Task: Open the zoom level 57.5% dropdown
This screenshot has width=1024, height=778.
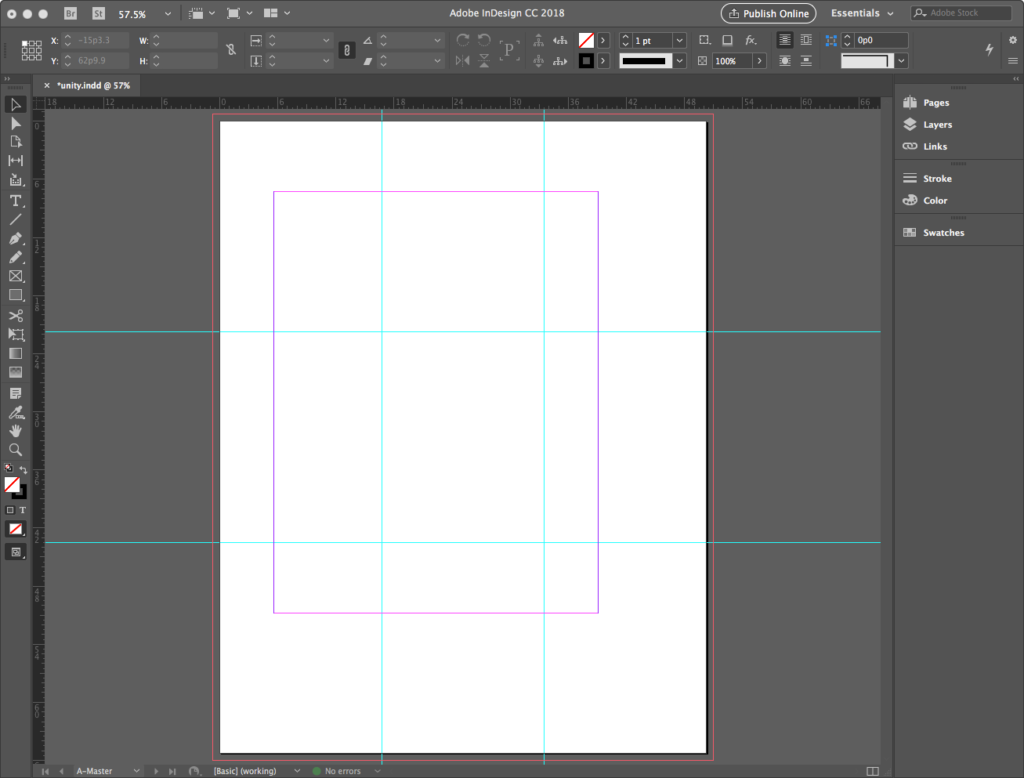Action: 166,14
